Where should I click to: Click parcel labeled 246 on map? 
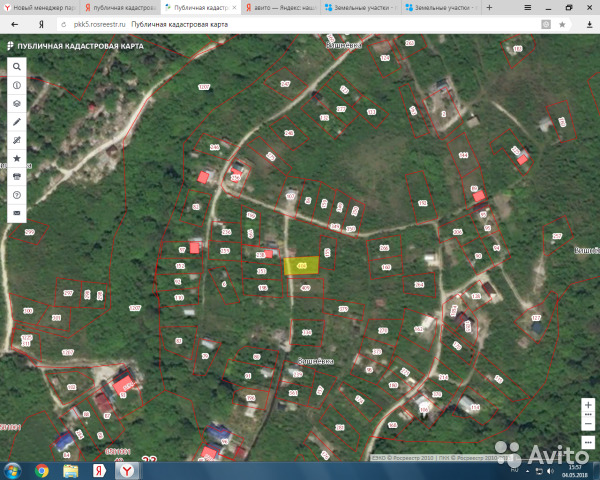coord(215,147)
